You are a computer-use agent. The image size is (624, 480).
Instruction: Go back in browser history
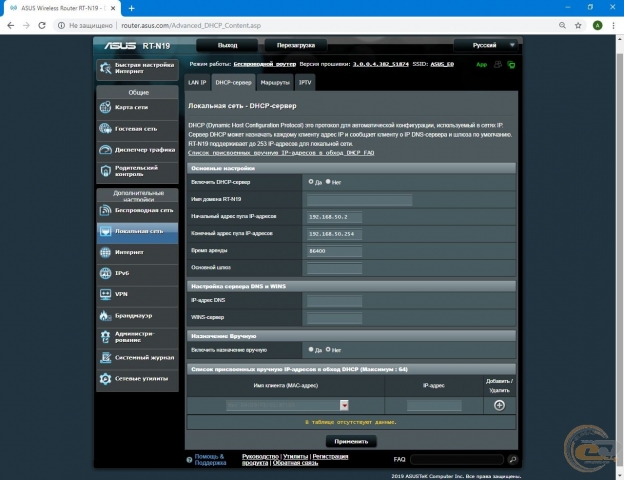pyautogui.click(x=11, y=25)
